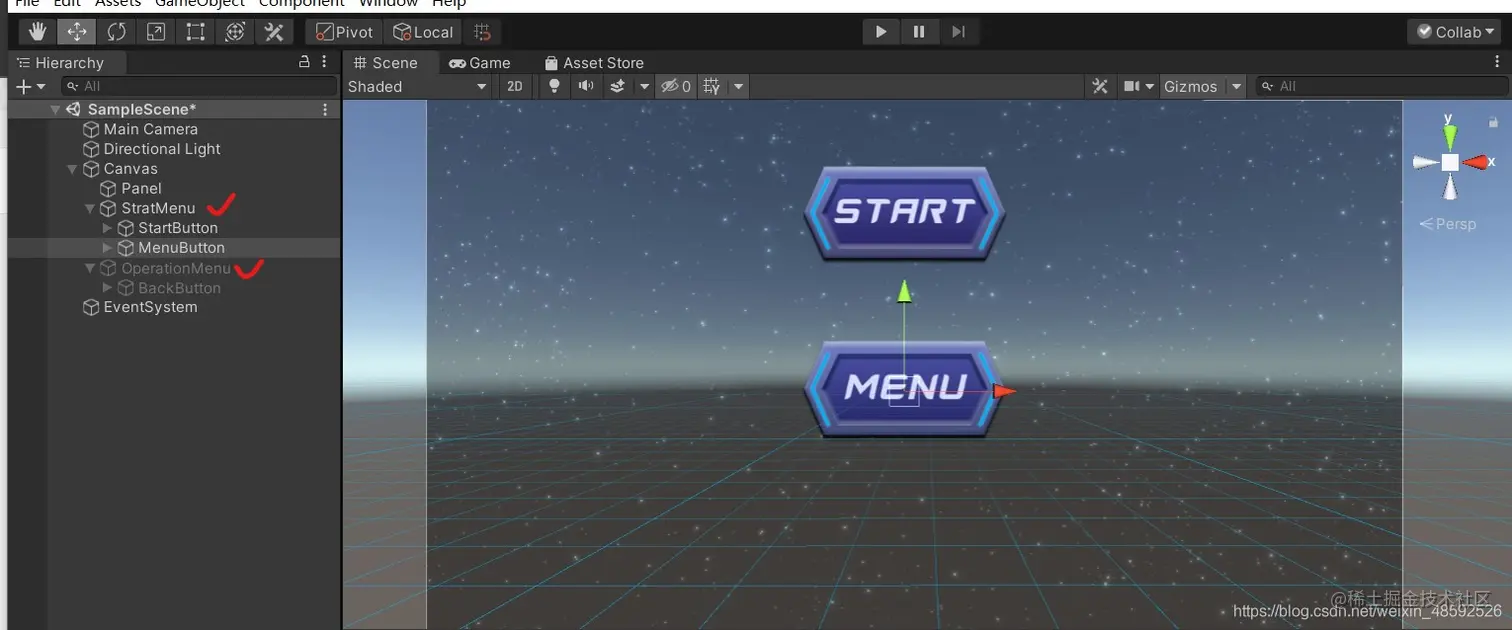Start Play mode

tap(881, 32)
